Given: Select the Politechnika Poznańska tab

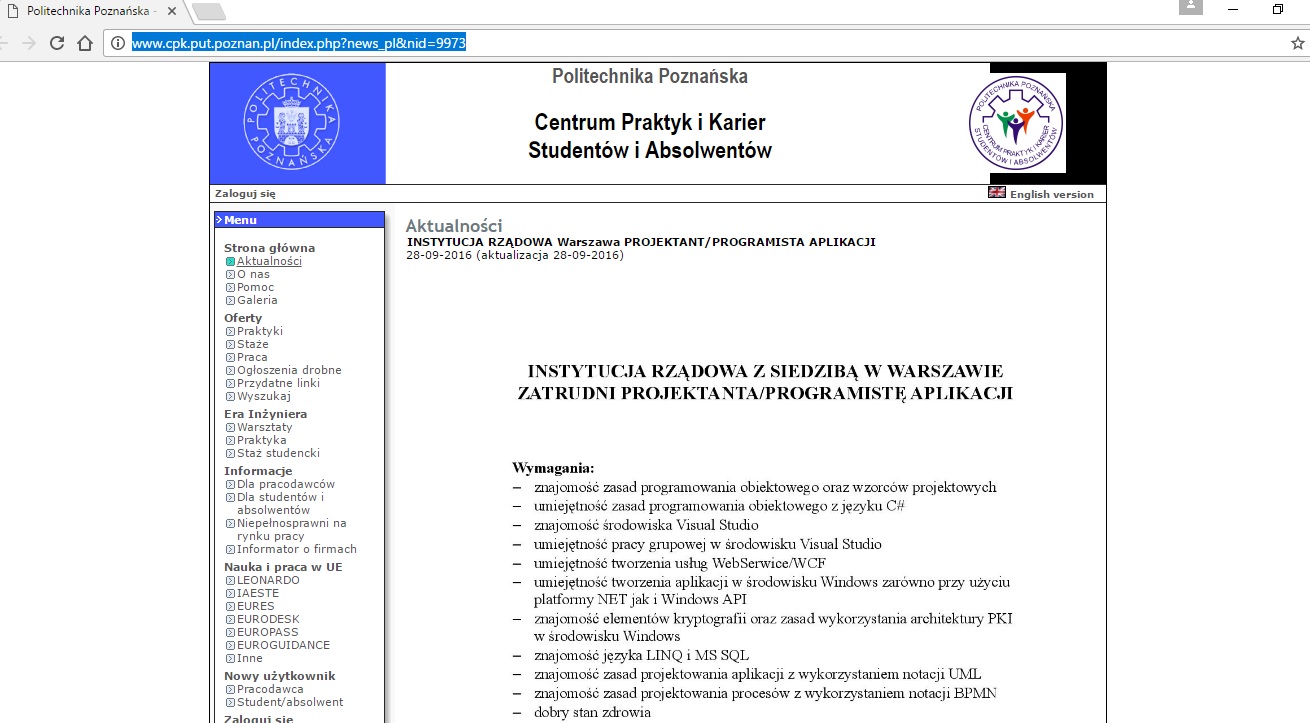Looking at the screenshot, I should point(90,10).
